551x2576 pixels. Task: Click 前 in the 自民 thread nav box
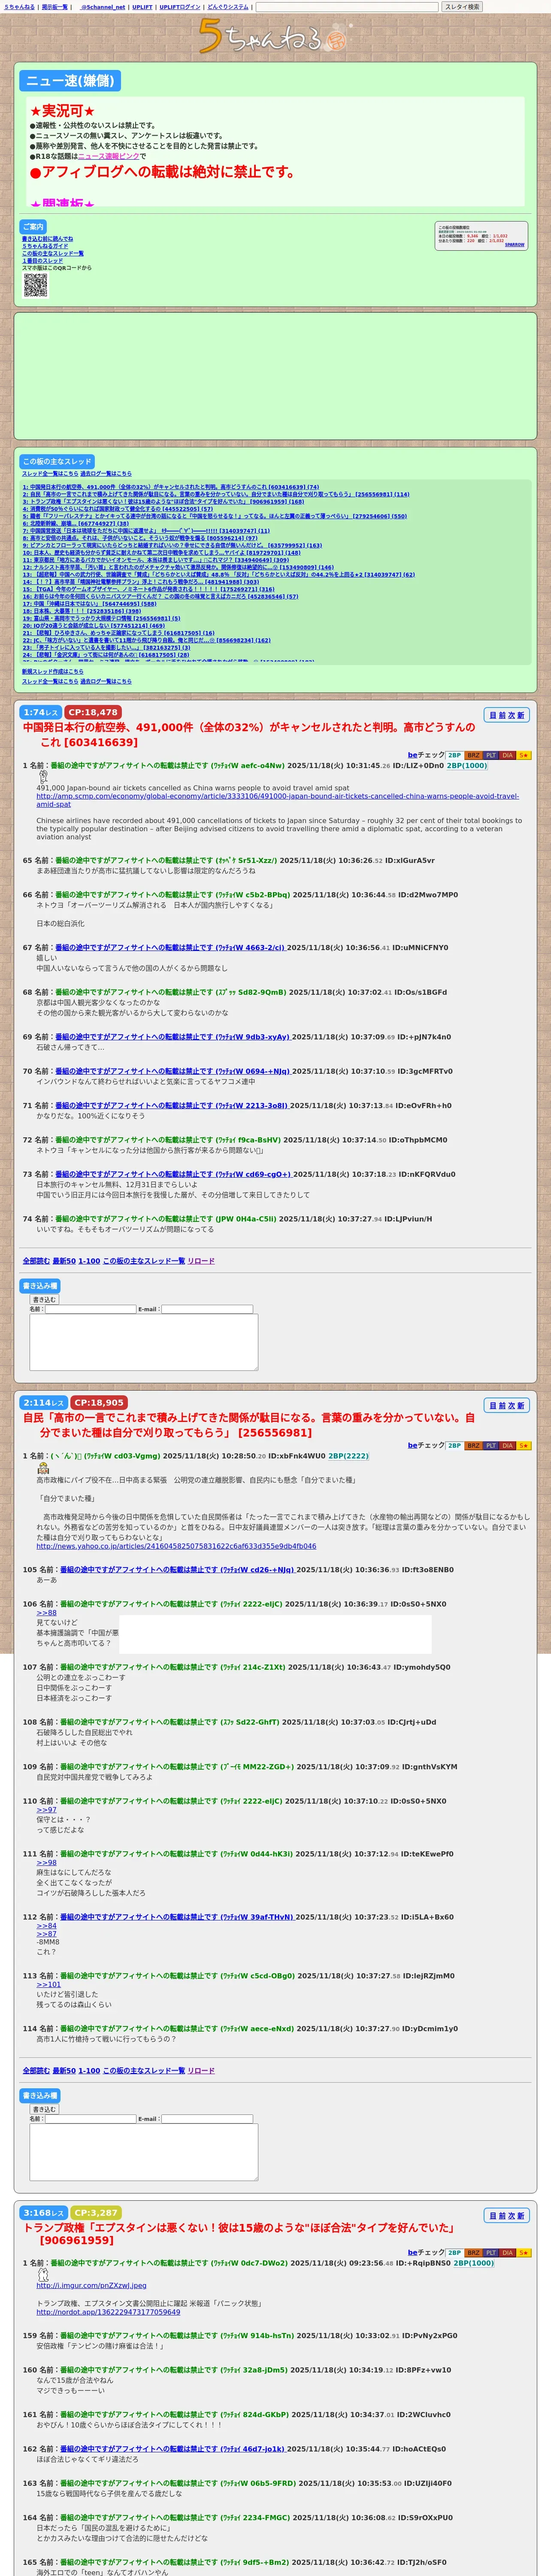(x=502, y=1405)
